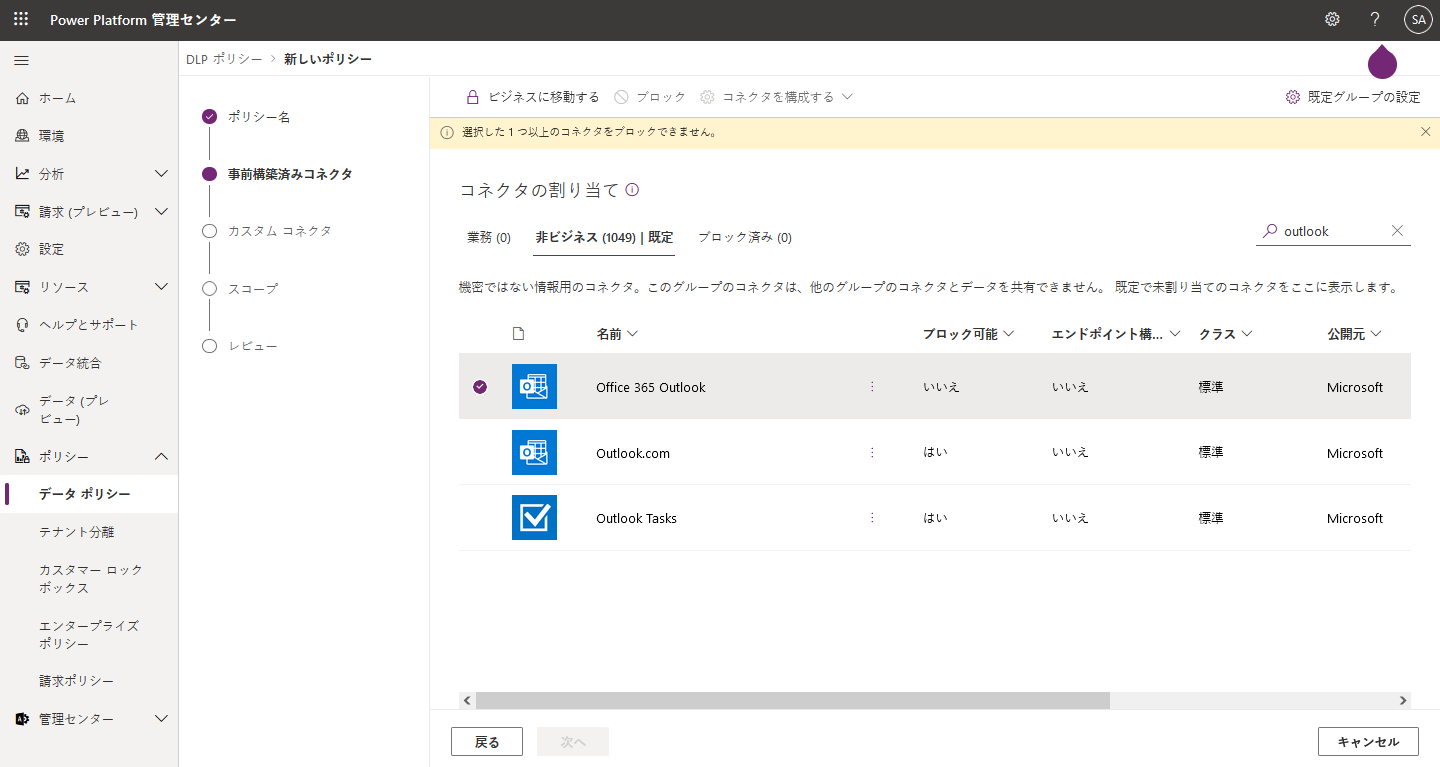Image resolution: width=1440 pixels, height=767 pixels.
Task: Open the SA account avatar
Action: coord(1418,20)
